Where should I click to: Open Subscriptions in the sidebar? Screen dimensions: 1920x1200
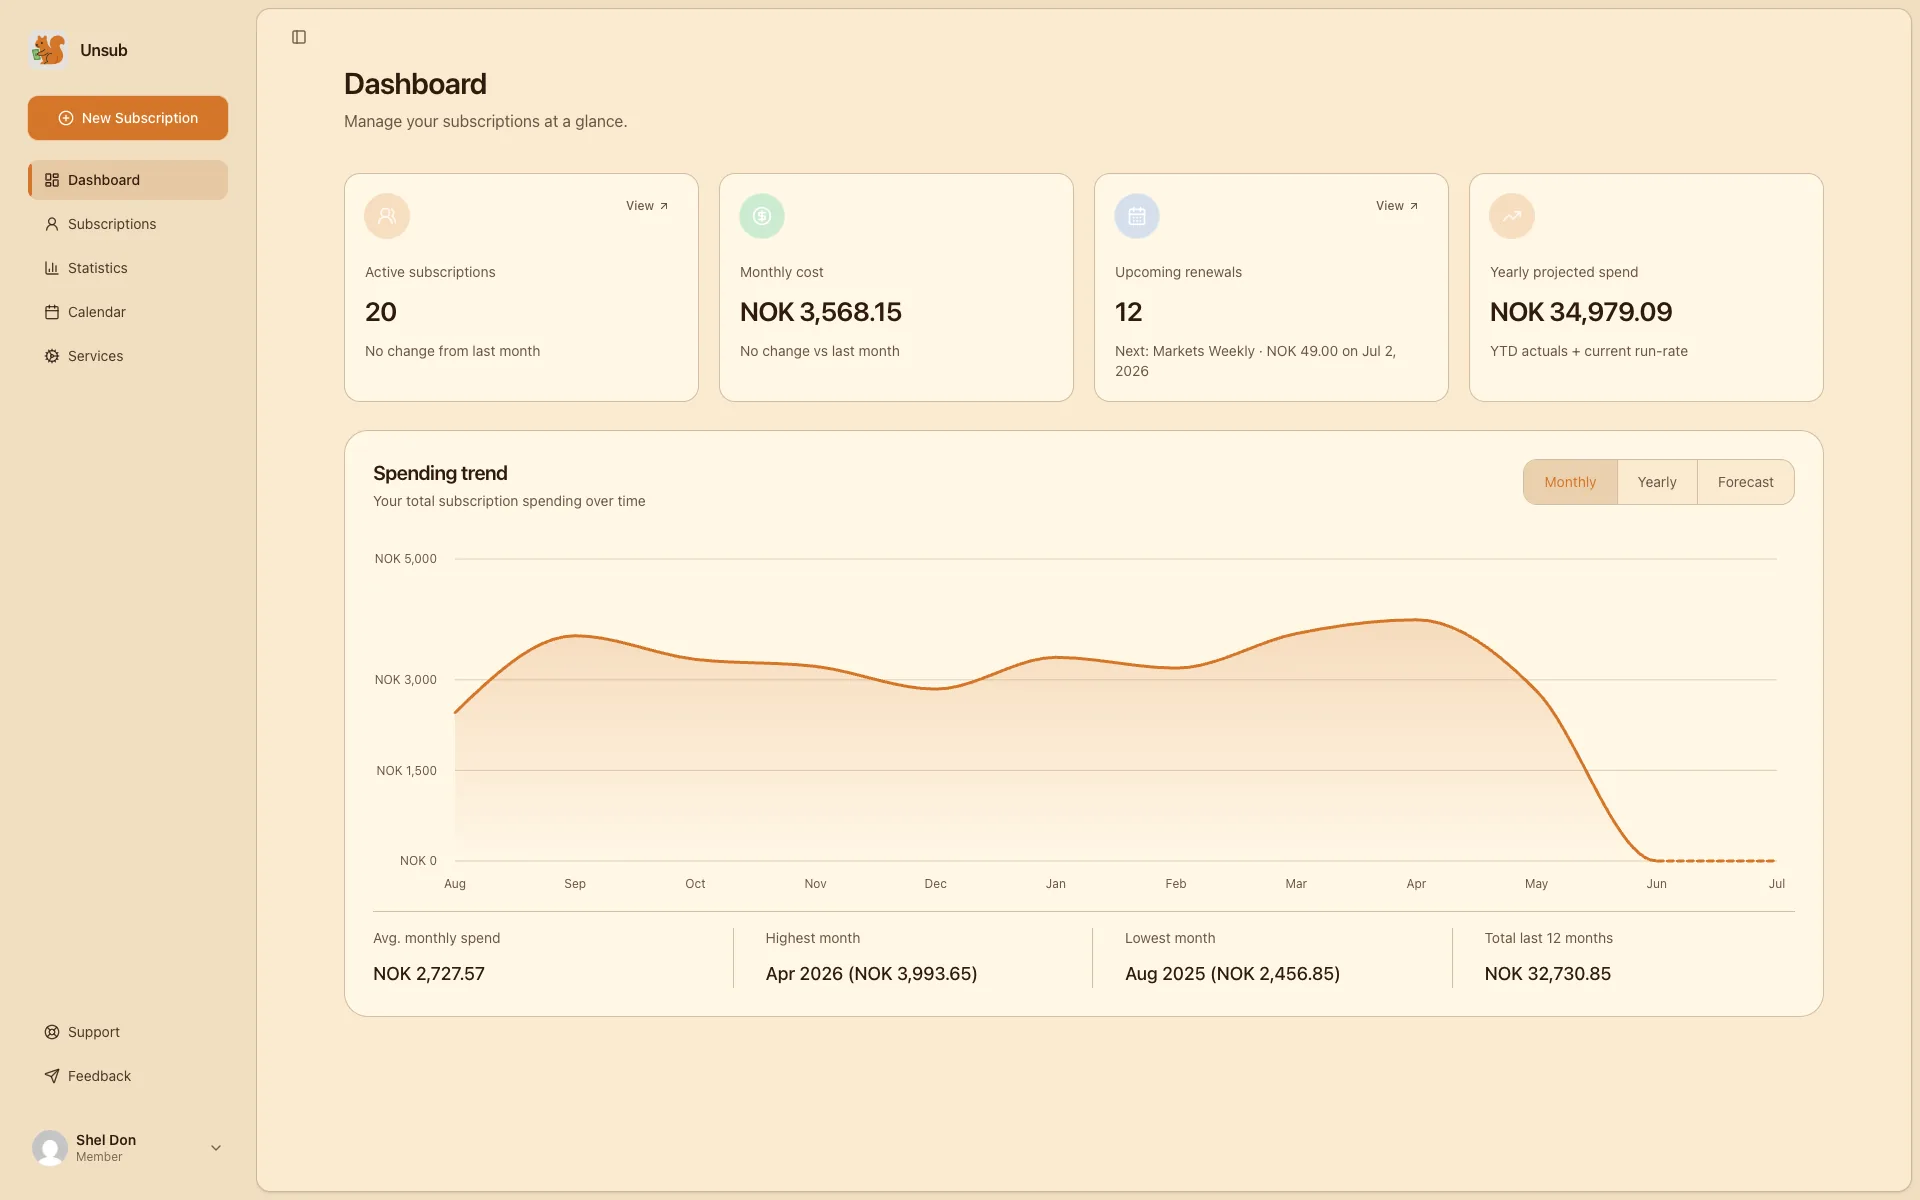point(128,224)
